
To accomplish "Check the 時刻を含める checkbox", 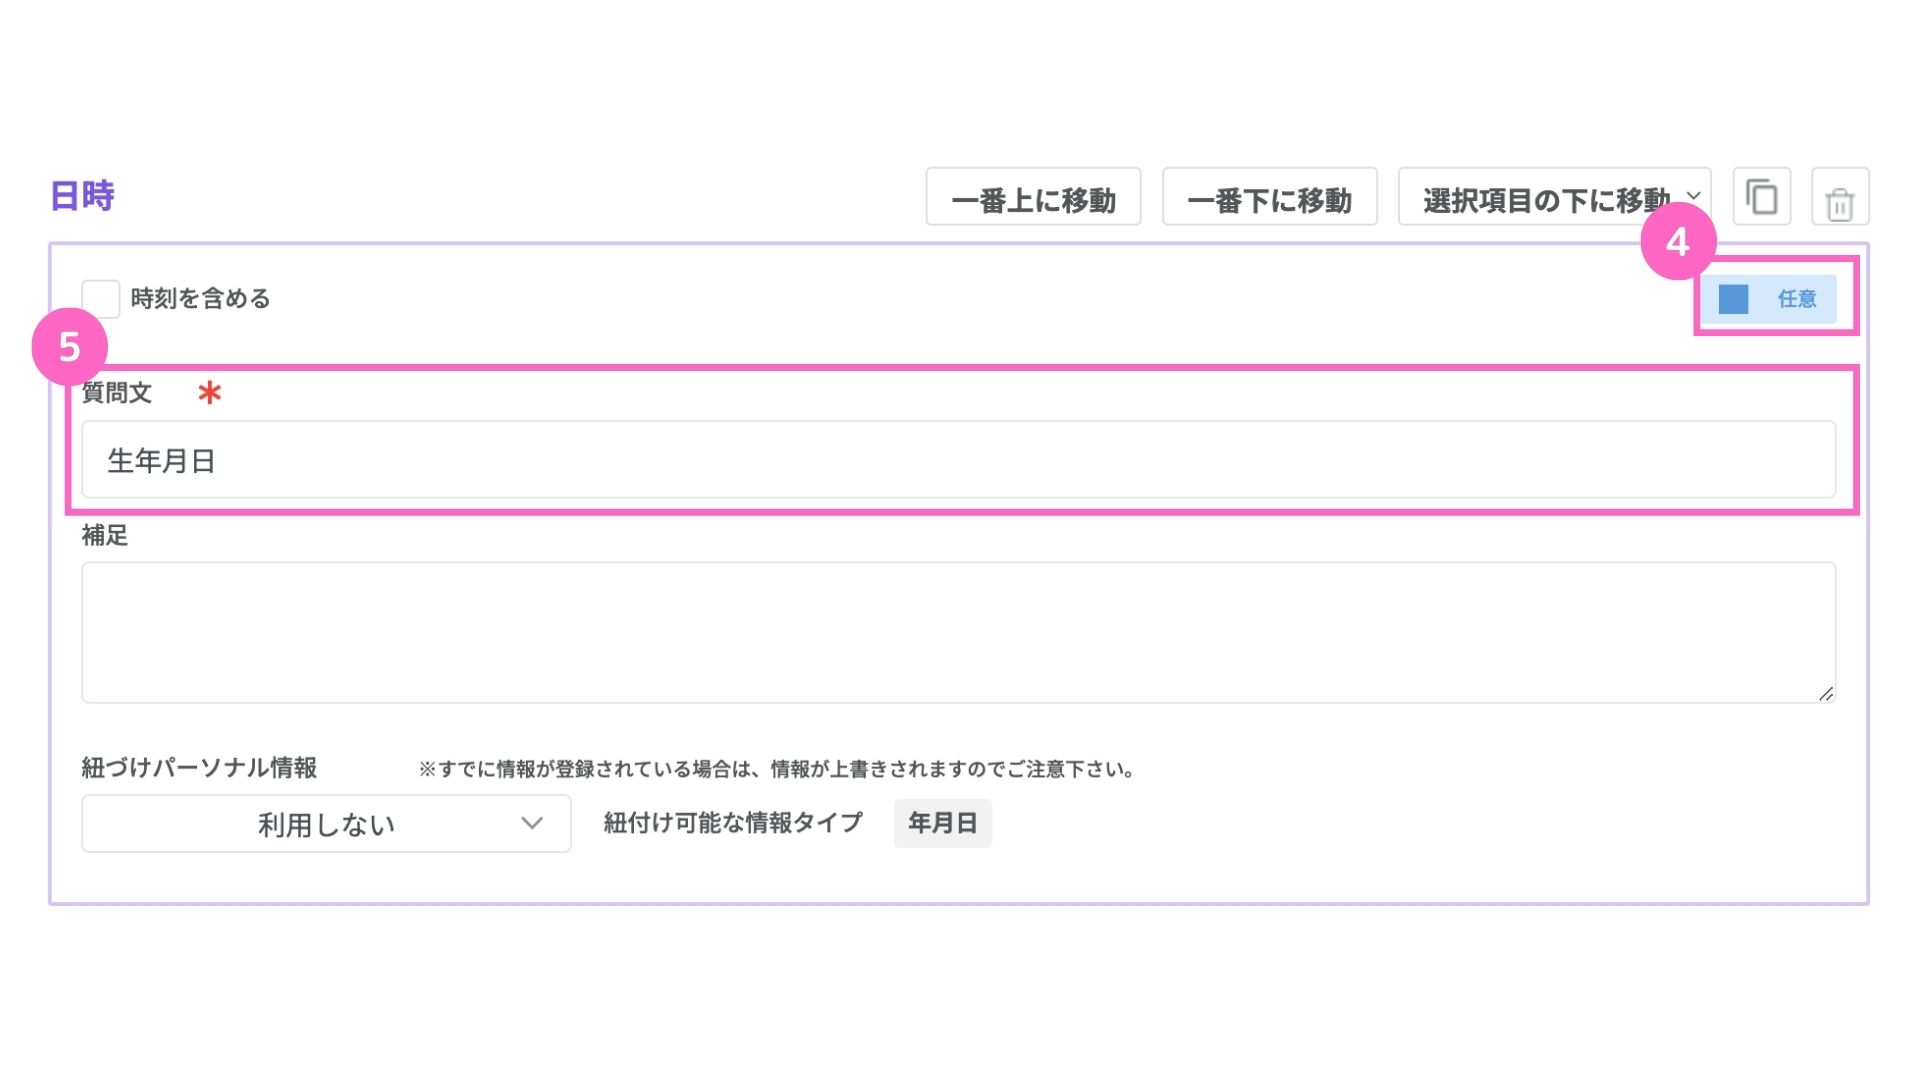I will coord(101,299).
